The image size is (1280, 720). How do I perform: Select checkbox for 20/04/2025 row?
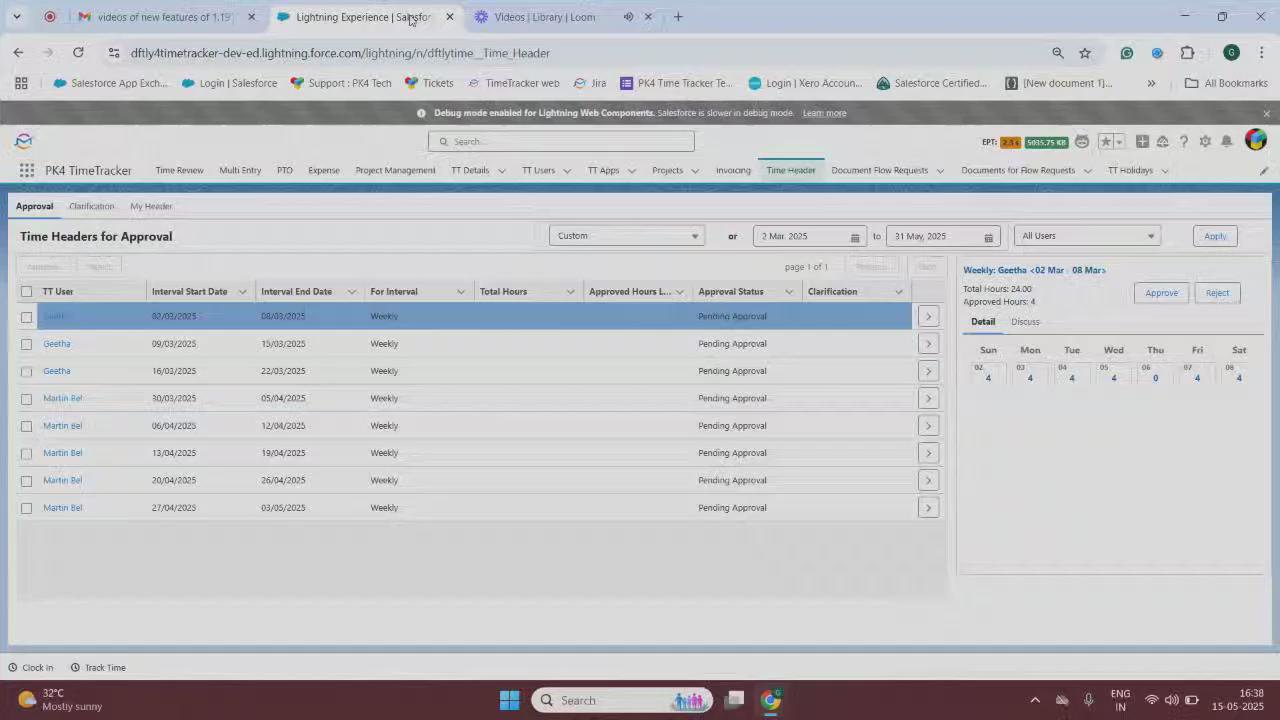pyautogui.click(x=27, y=481)
